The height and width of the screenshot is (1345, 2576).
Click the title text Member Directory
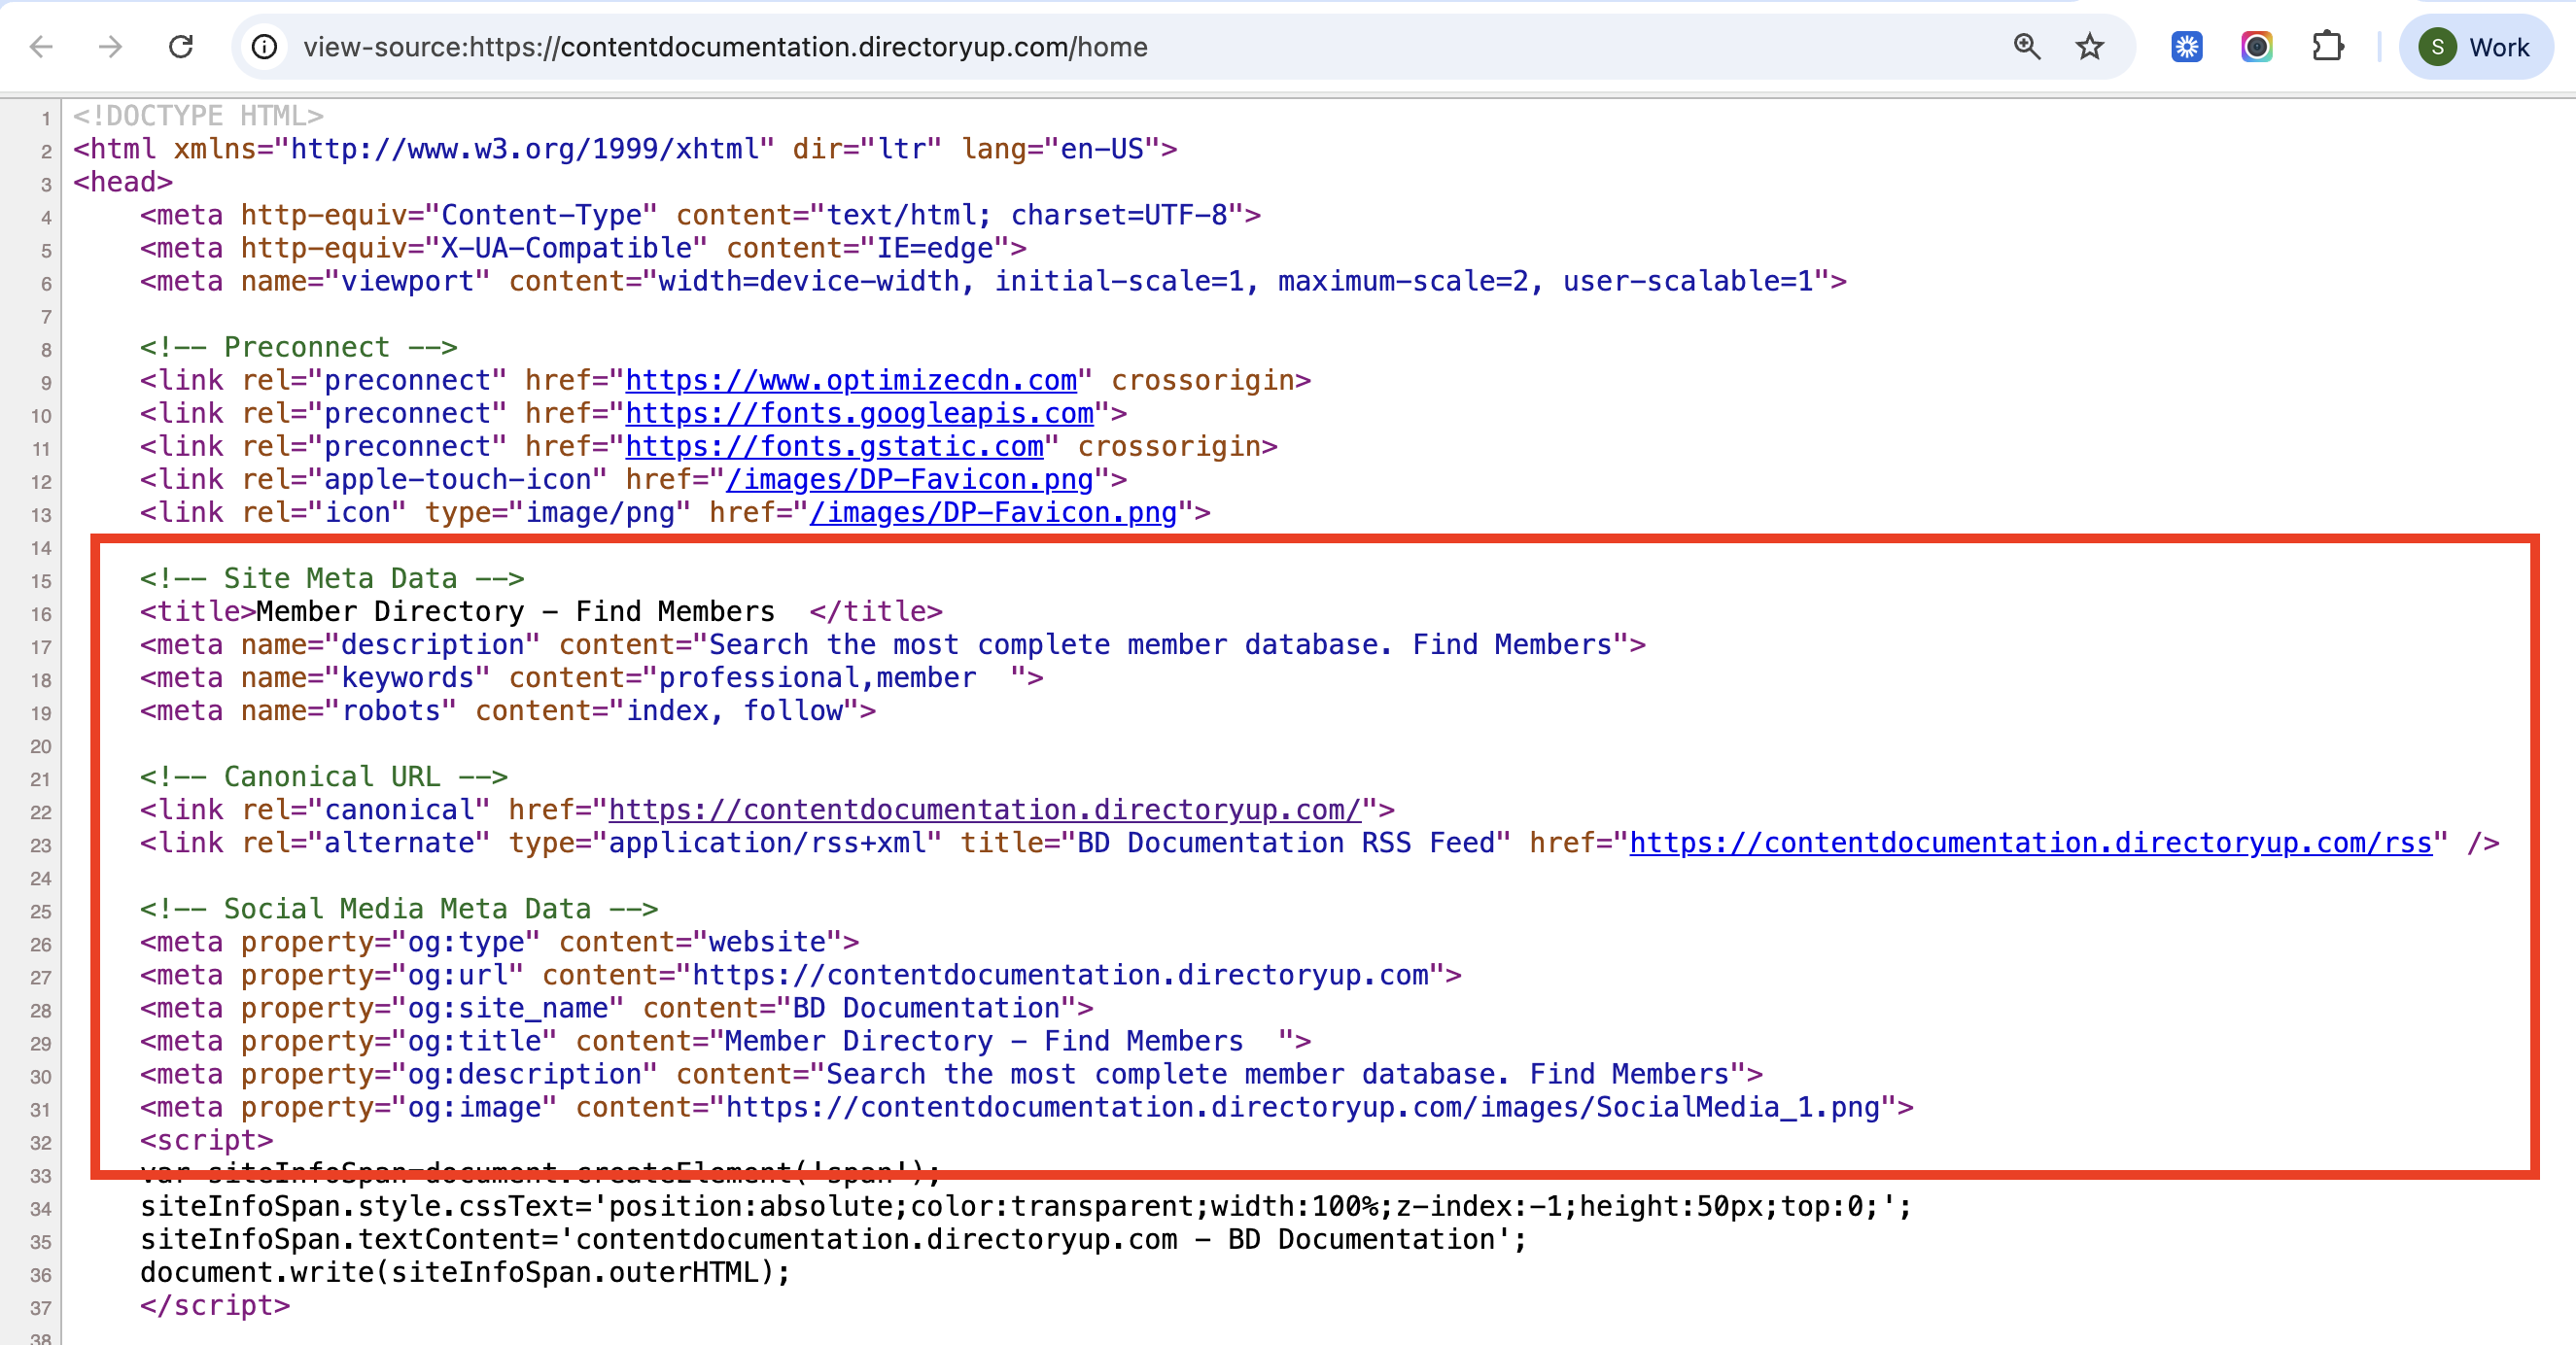(390, 612)
